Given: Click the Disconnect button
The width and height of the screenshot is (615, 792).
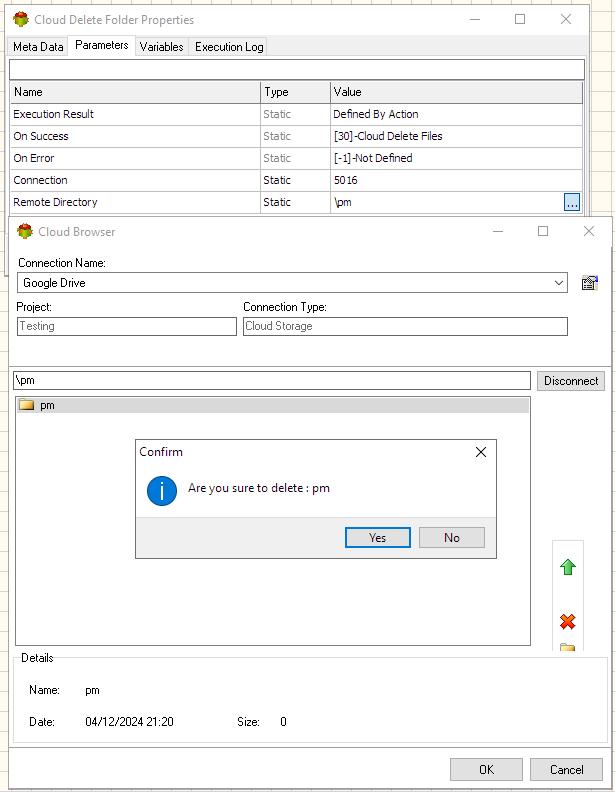Looking at the screenshot, I should click(571, 381).
